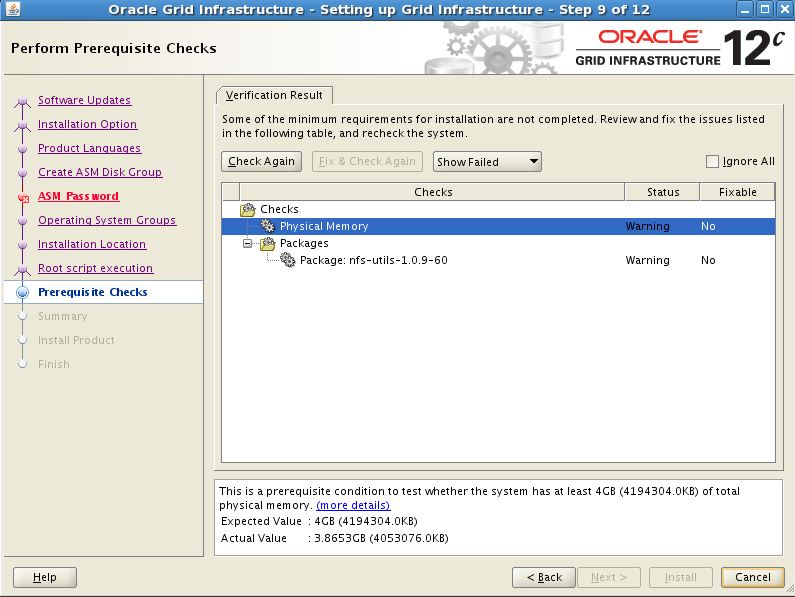This screenshot has width=795, height=597.
Task: Click the Checks folder gear icon
Action: point(248,209)
